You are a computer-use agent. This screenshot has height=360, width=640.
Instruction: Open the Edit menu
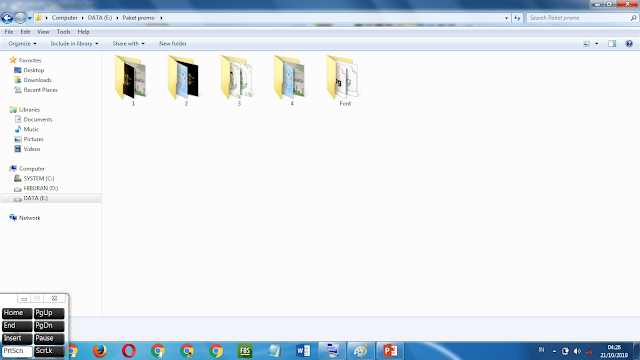click(25, 32)
